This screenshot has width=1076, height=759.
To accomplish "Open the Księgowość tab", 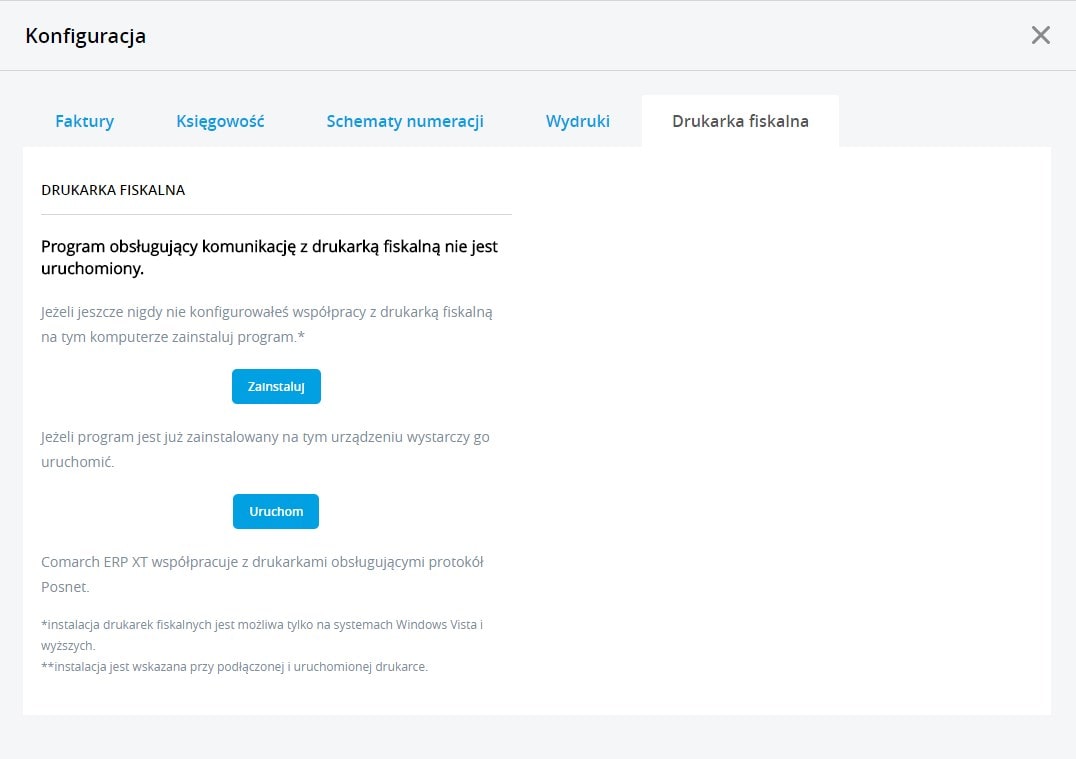I will point(220,121).
